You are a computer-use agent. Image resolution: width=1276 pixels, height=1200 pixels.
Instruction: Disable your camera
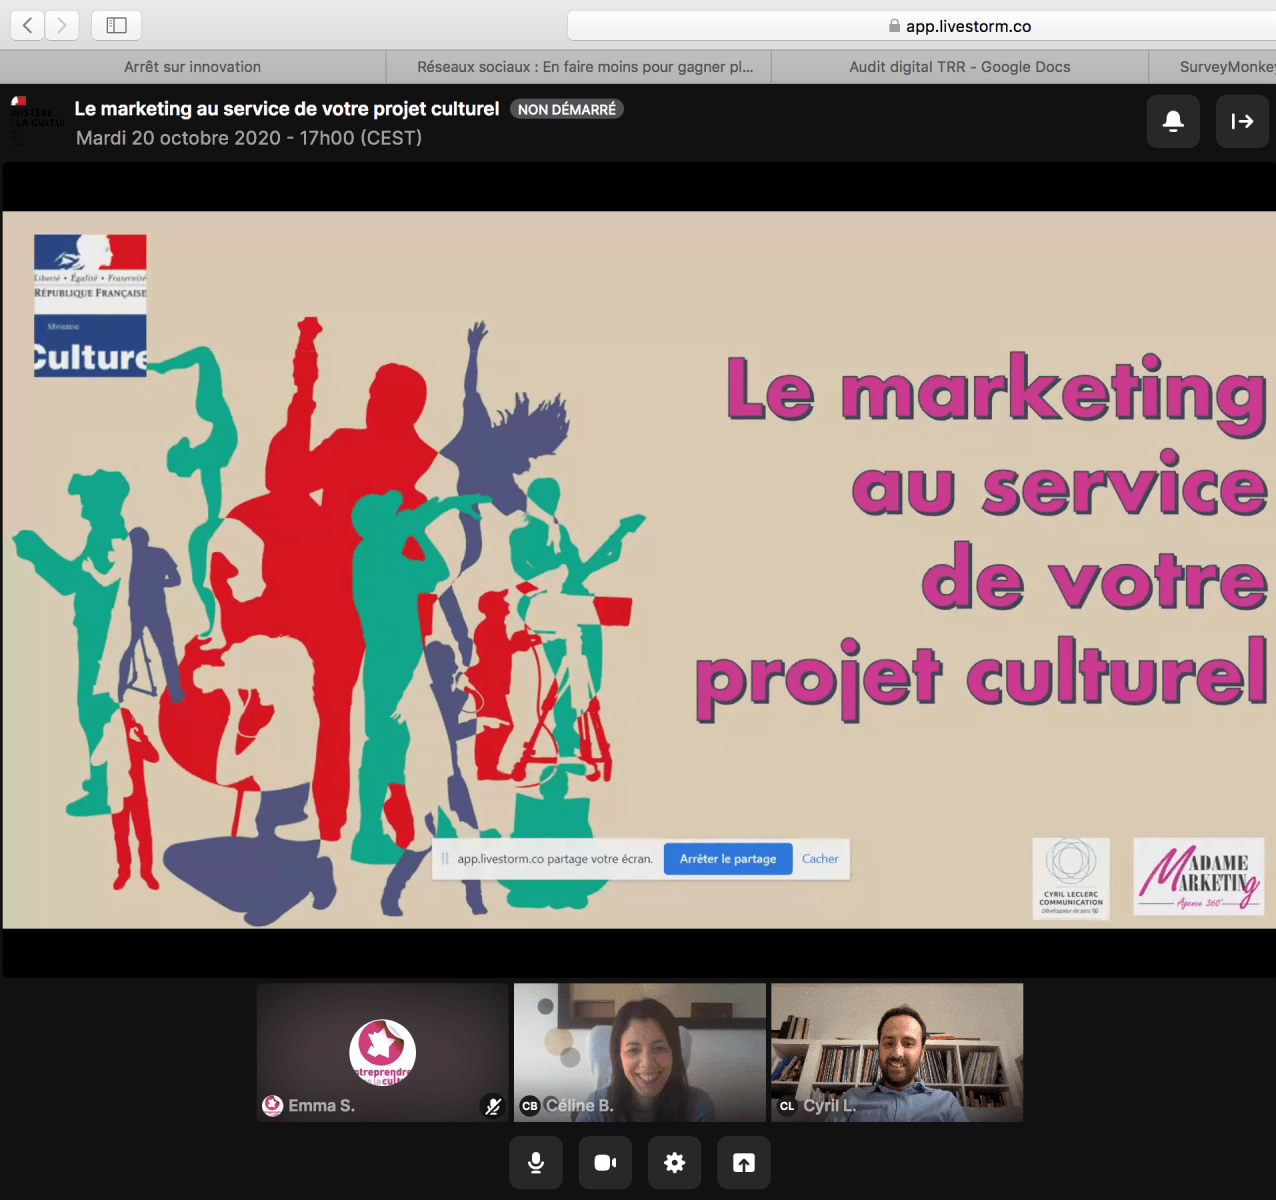pyautogui.click(x=605, y=1162)
